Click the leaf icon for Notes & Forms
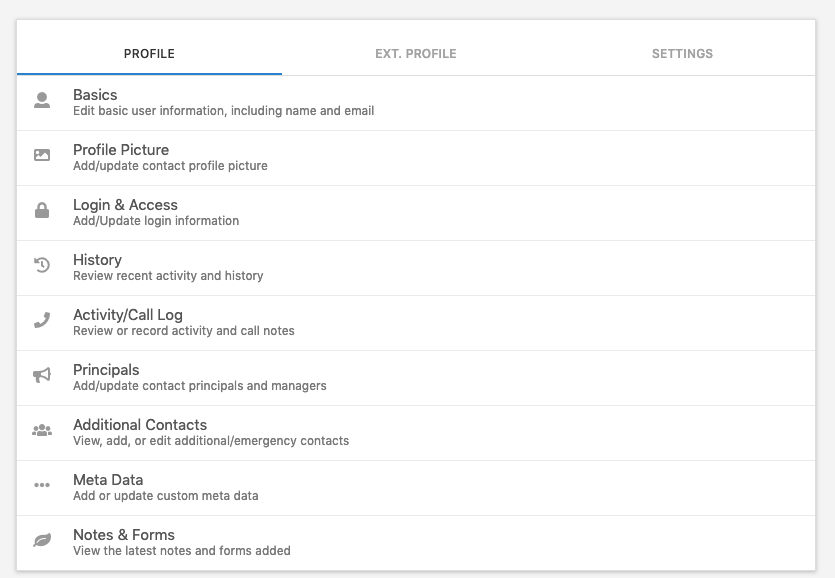The image size is (835, 578). coord(41,539)
